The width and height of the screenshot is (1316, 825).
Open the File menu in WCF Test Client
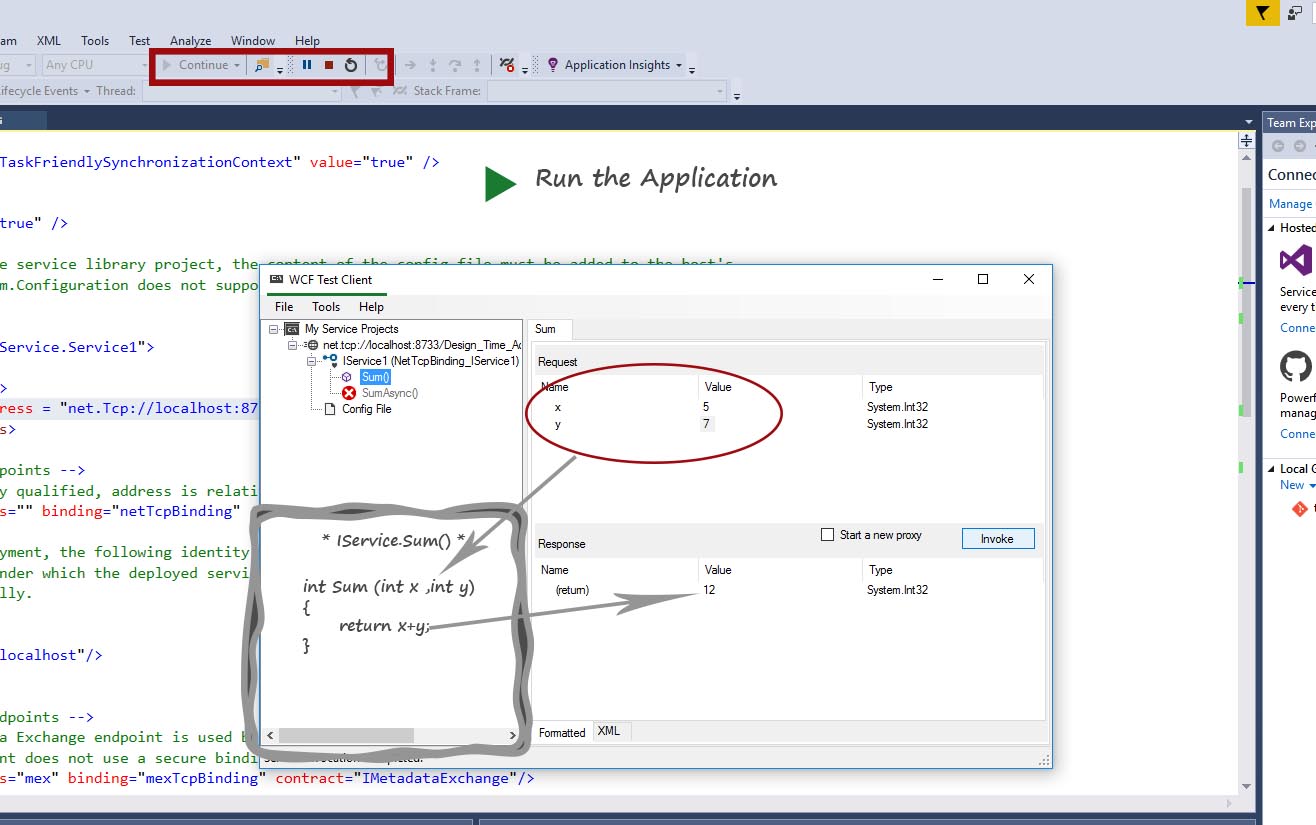(284, 307)
